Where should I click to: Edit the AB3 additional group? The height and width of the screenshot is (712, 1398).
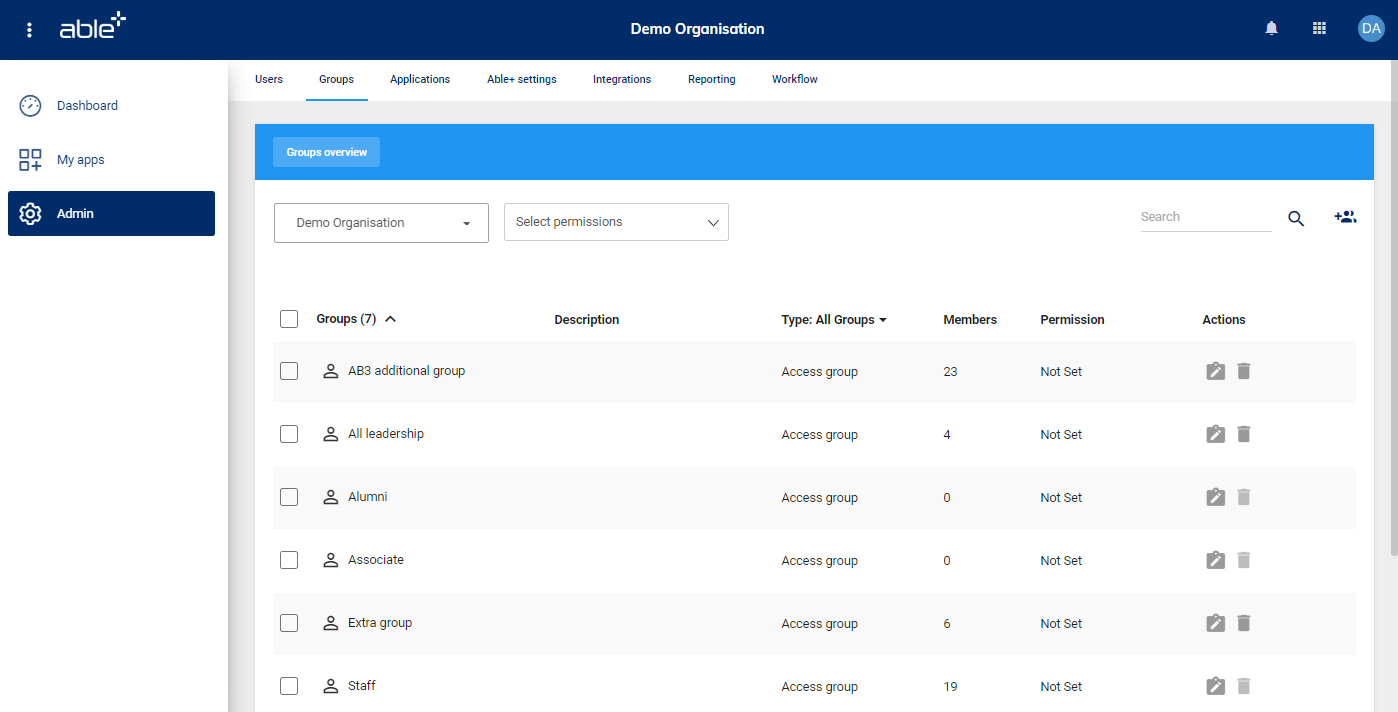[1215, 371]
